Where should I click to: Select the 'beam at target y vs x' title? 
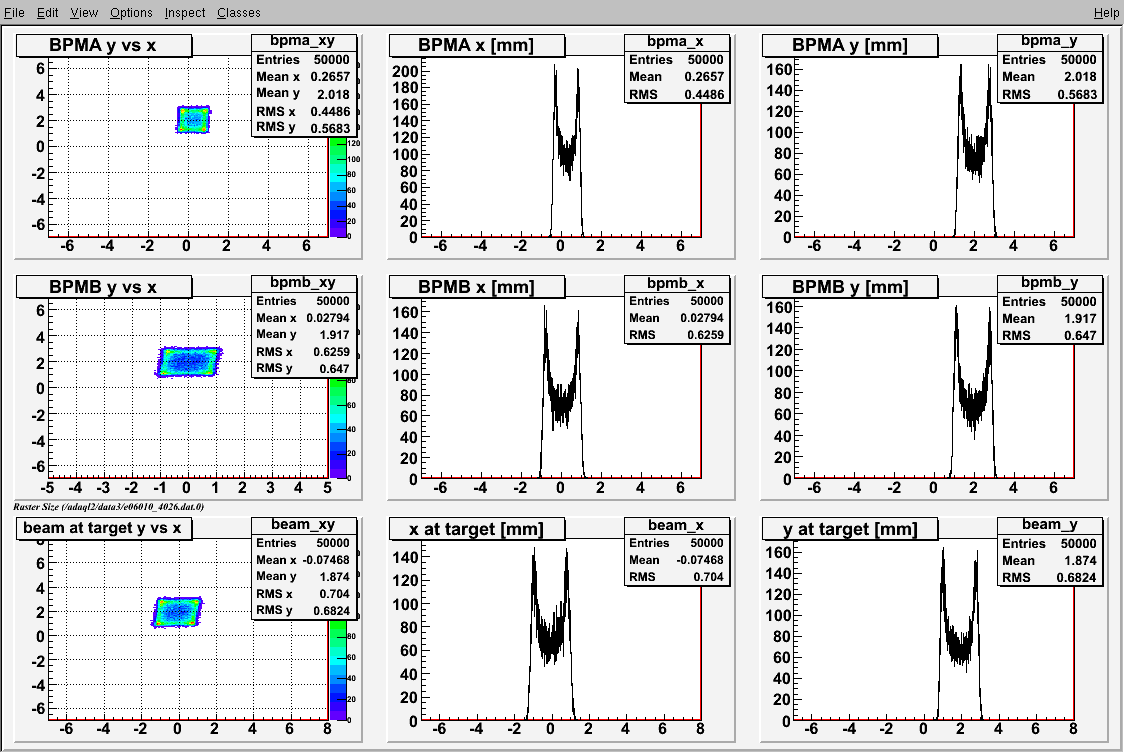click(x=104, y=529)
